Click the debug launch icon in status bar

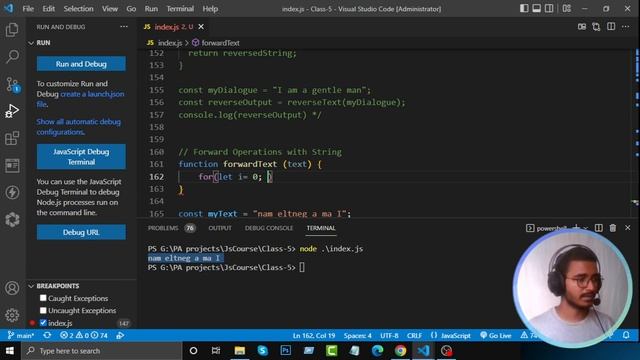point(120,336)
